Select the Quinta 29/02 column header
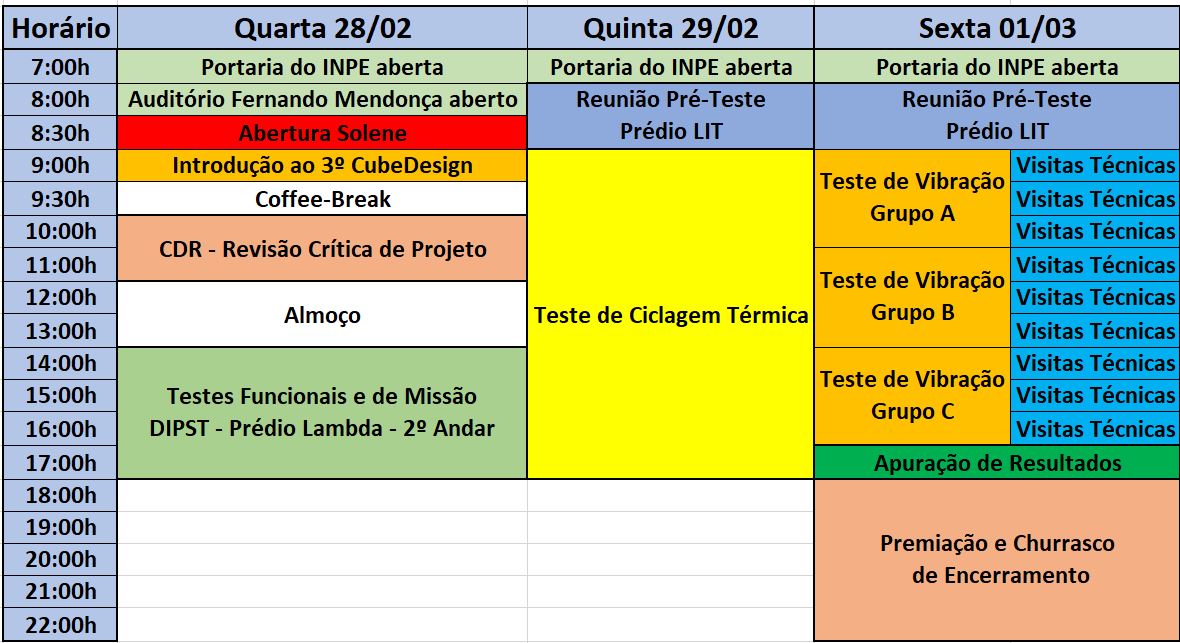 [670, 28]
